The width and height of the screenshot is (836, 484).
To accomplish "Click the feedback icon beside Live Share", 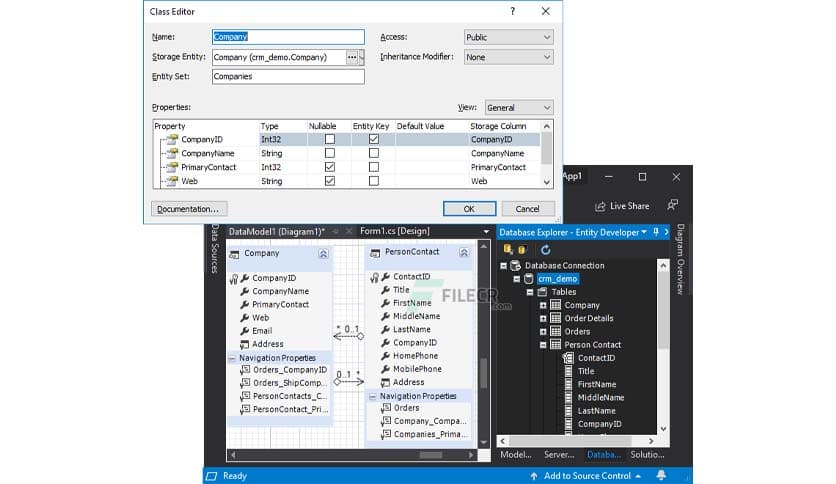I will (x=672, y=205).
